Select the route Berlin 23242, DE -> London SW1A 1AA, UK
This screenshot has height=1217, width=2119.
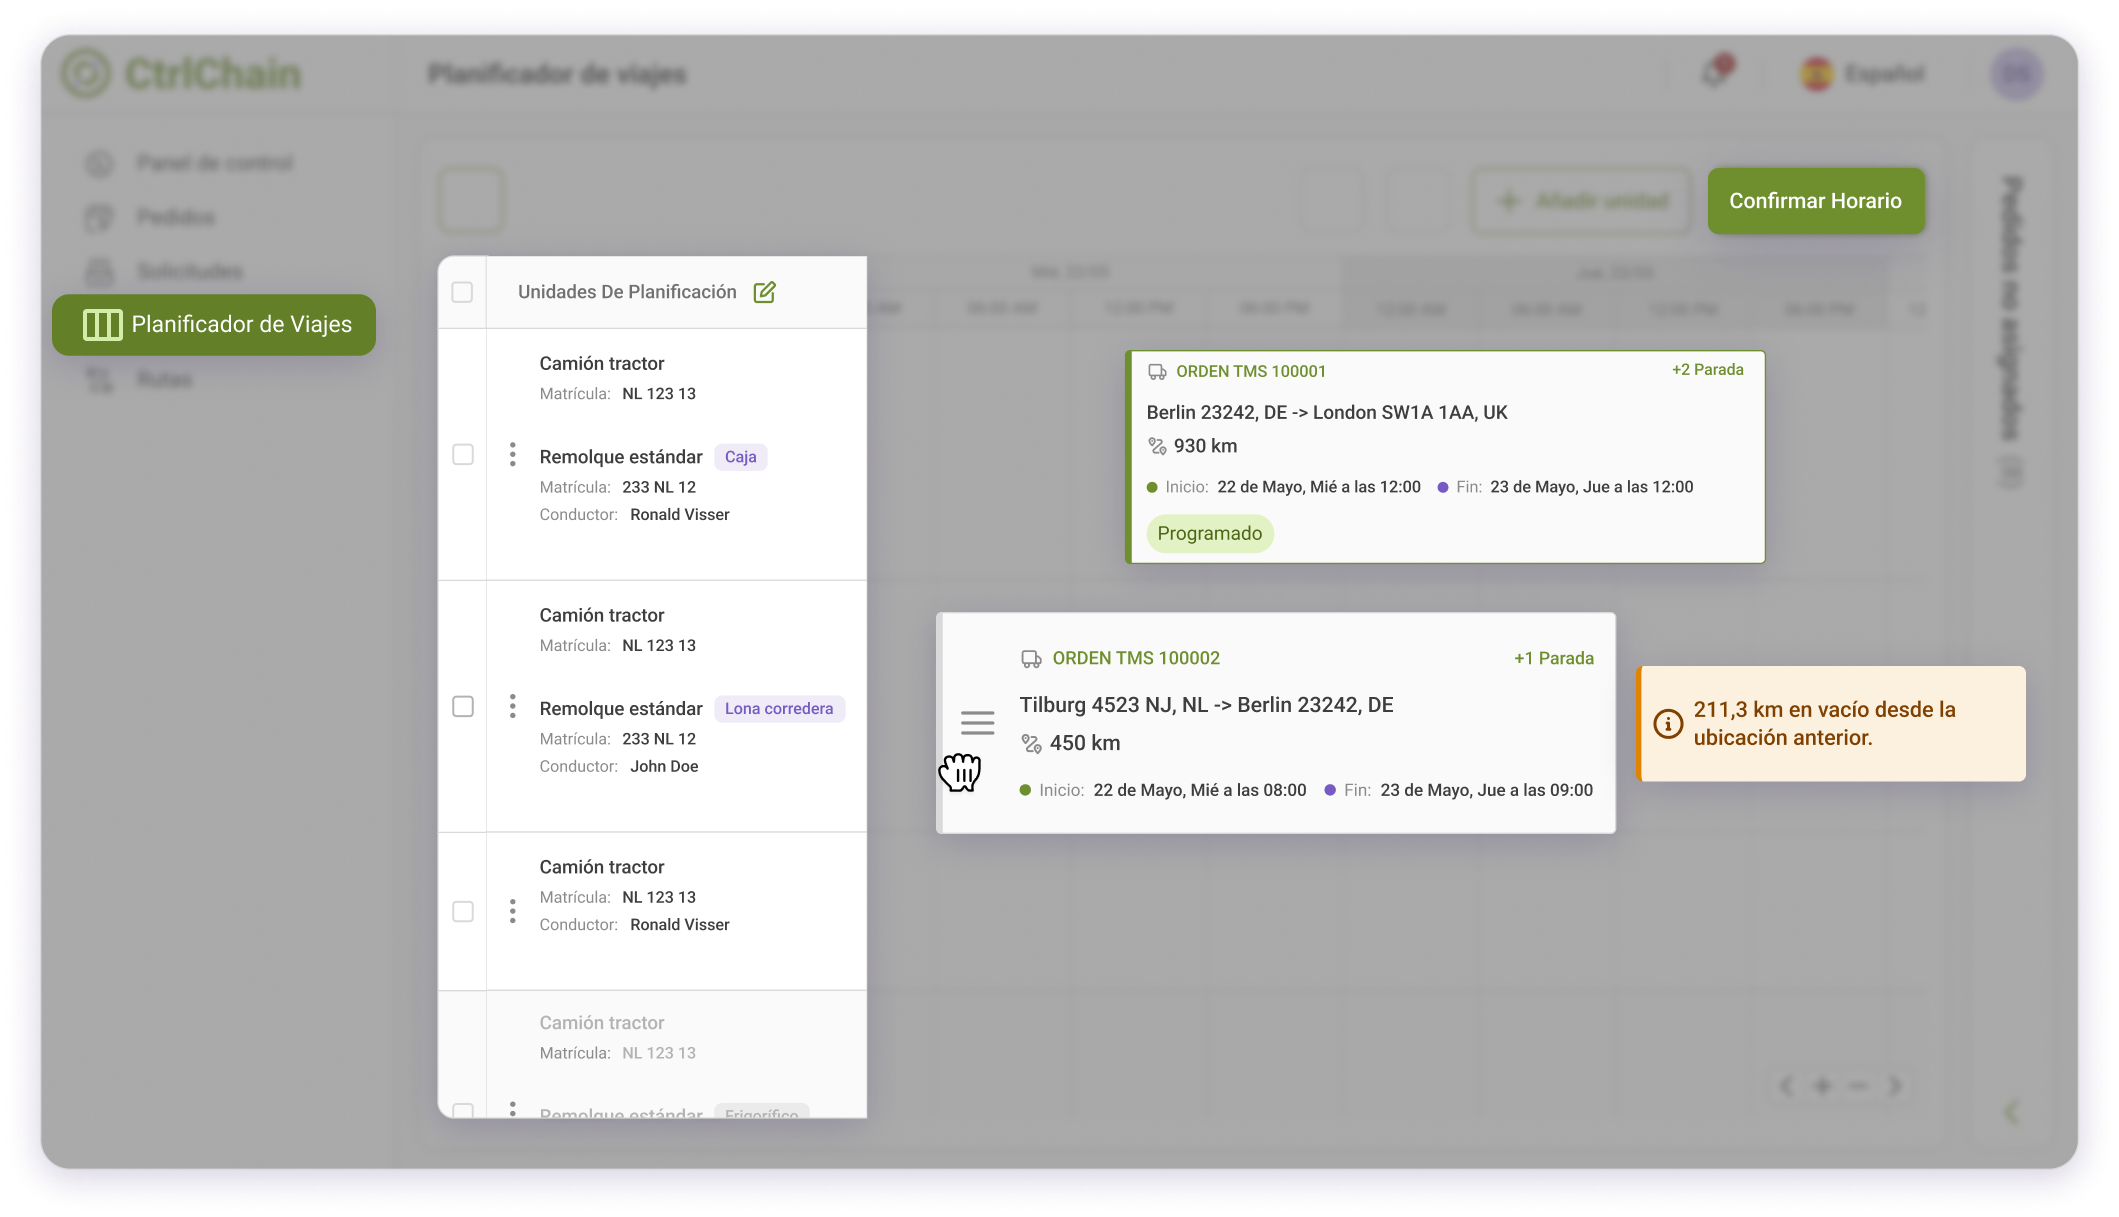pyautogui.click(x=1327, y=412)
